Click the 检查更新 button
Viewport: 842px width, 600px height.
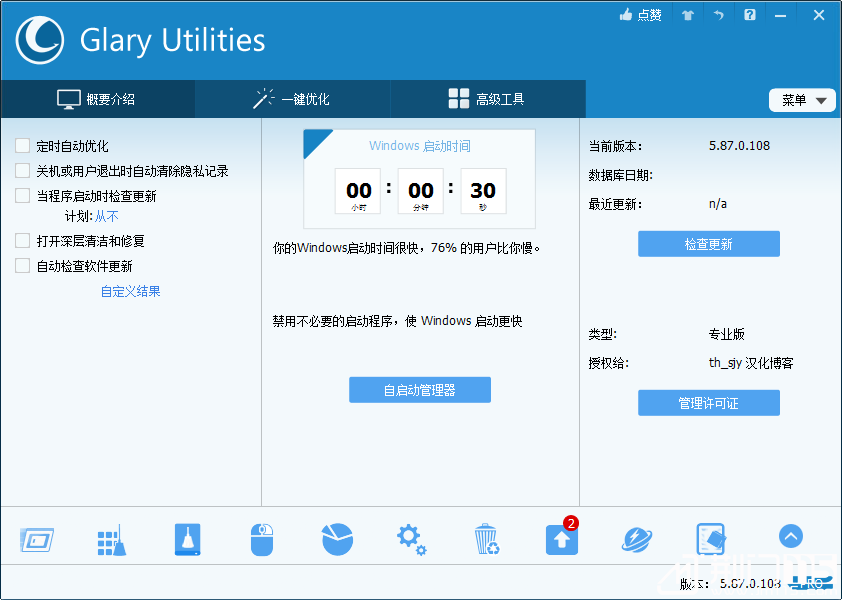coord(709,244)
